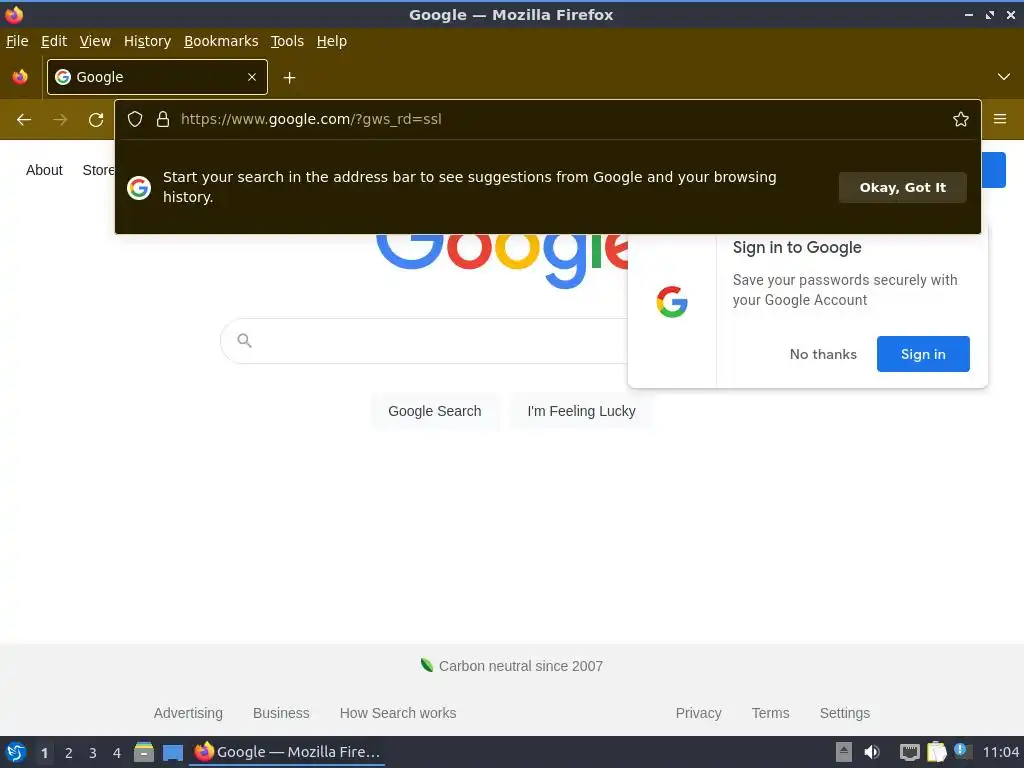Open How Search works link
Viewport: 1024px width, 768px height.
pos(398,713)
